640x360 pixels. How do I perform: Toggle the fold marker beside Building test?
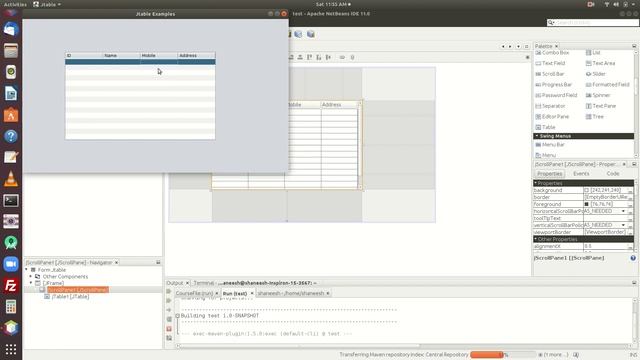(x=178, y=316)
